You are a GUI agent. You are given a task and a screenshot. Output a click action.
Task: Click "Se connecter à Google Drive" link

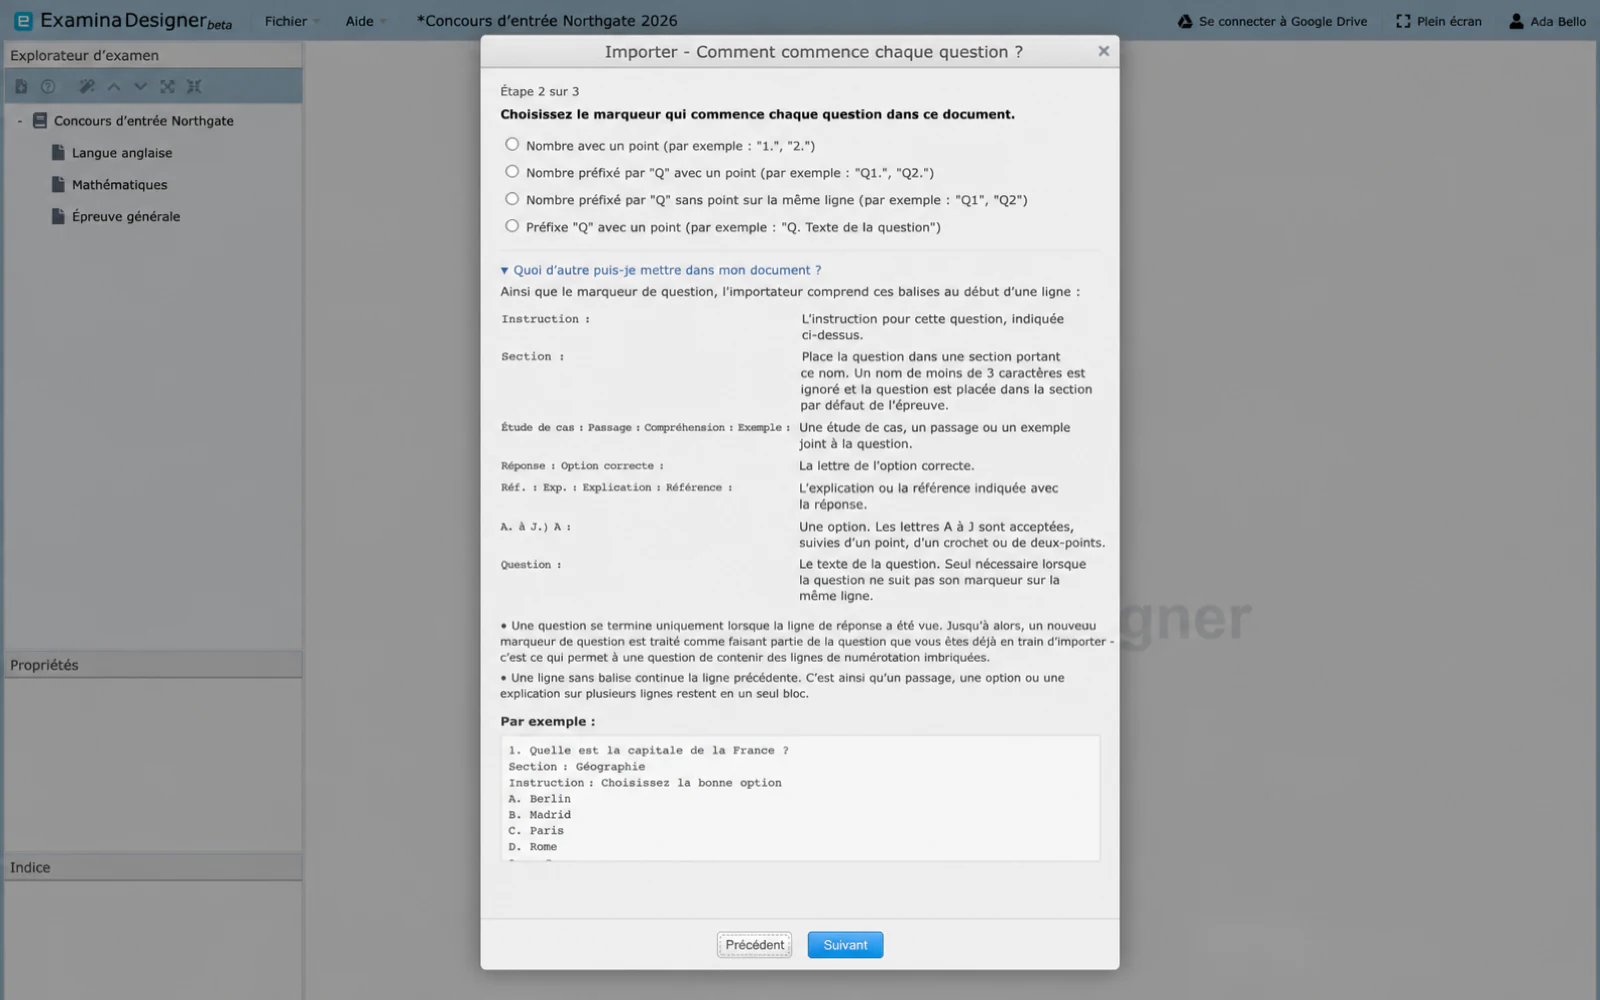1283,21
